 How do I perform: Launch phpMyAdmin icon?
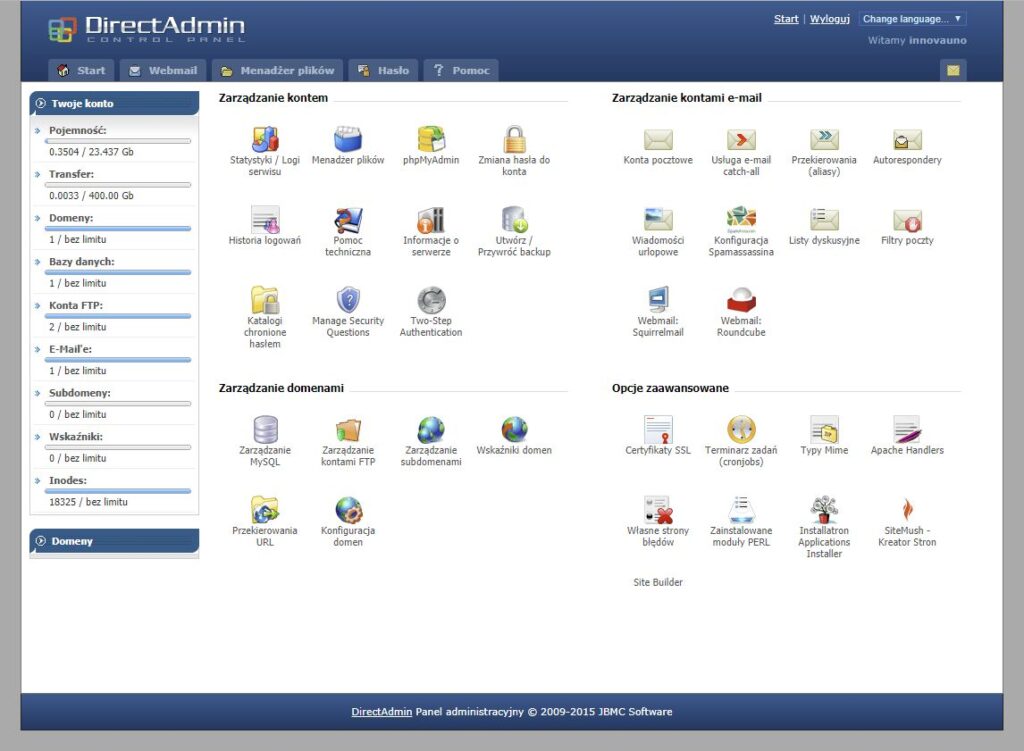click(431, 139)
